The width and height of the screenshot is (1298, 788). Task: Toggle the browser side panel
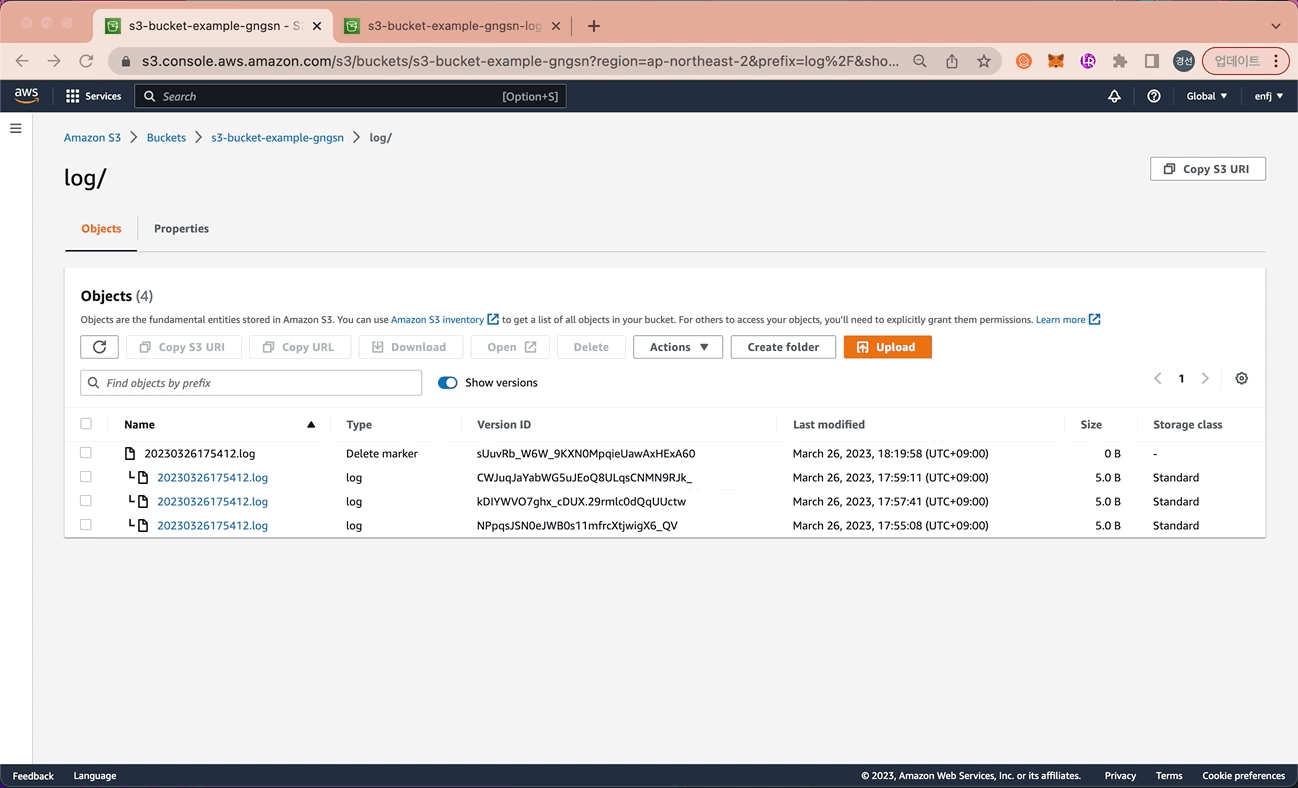1152,61
